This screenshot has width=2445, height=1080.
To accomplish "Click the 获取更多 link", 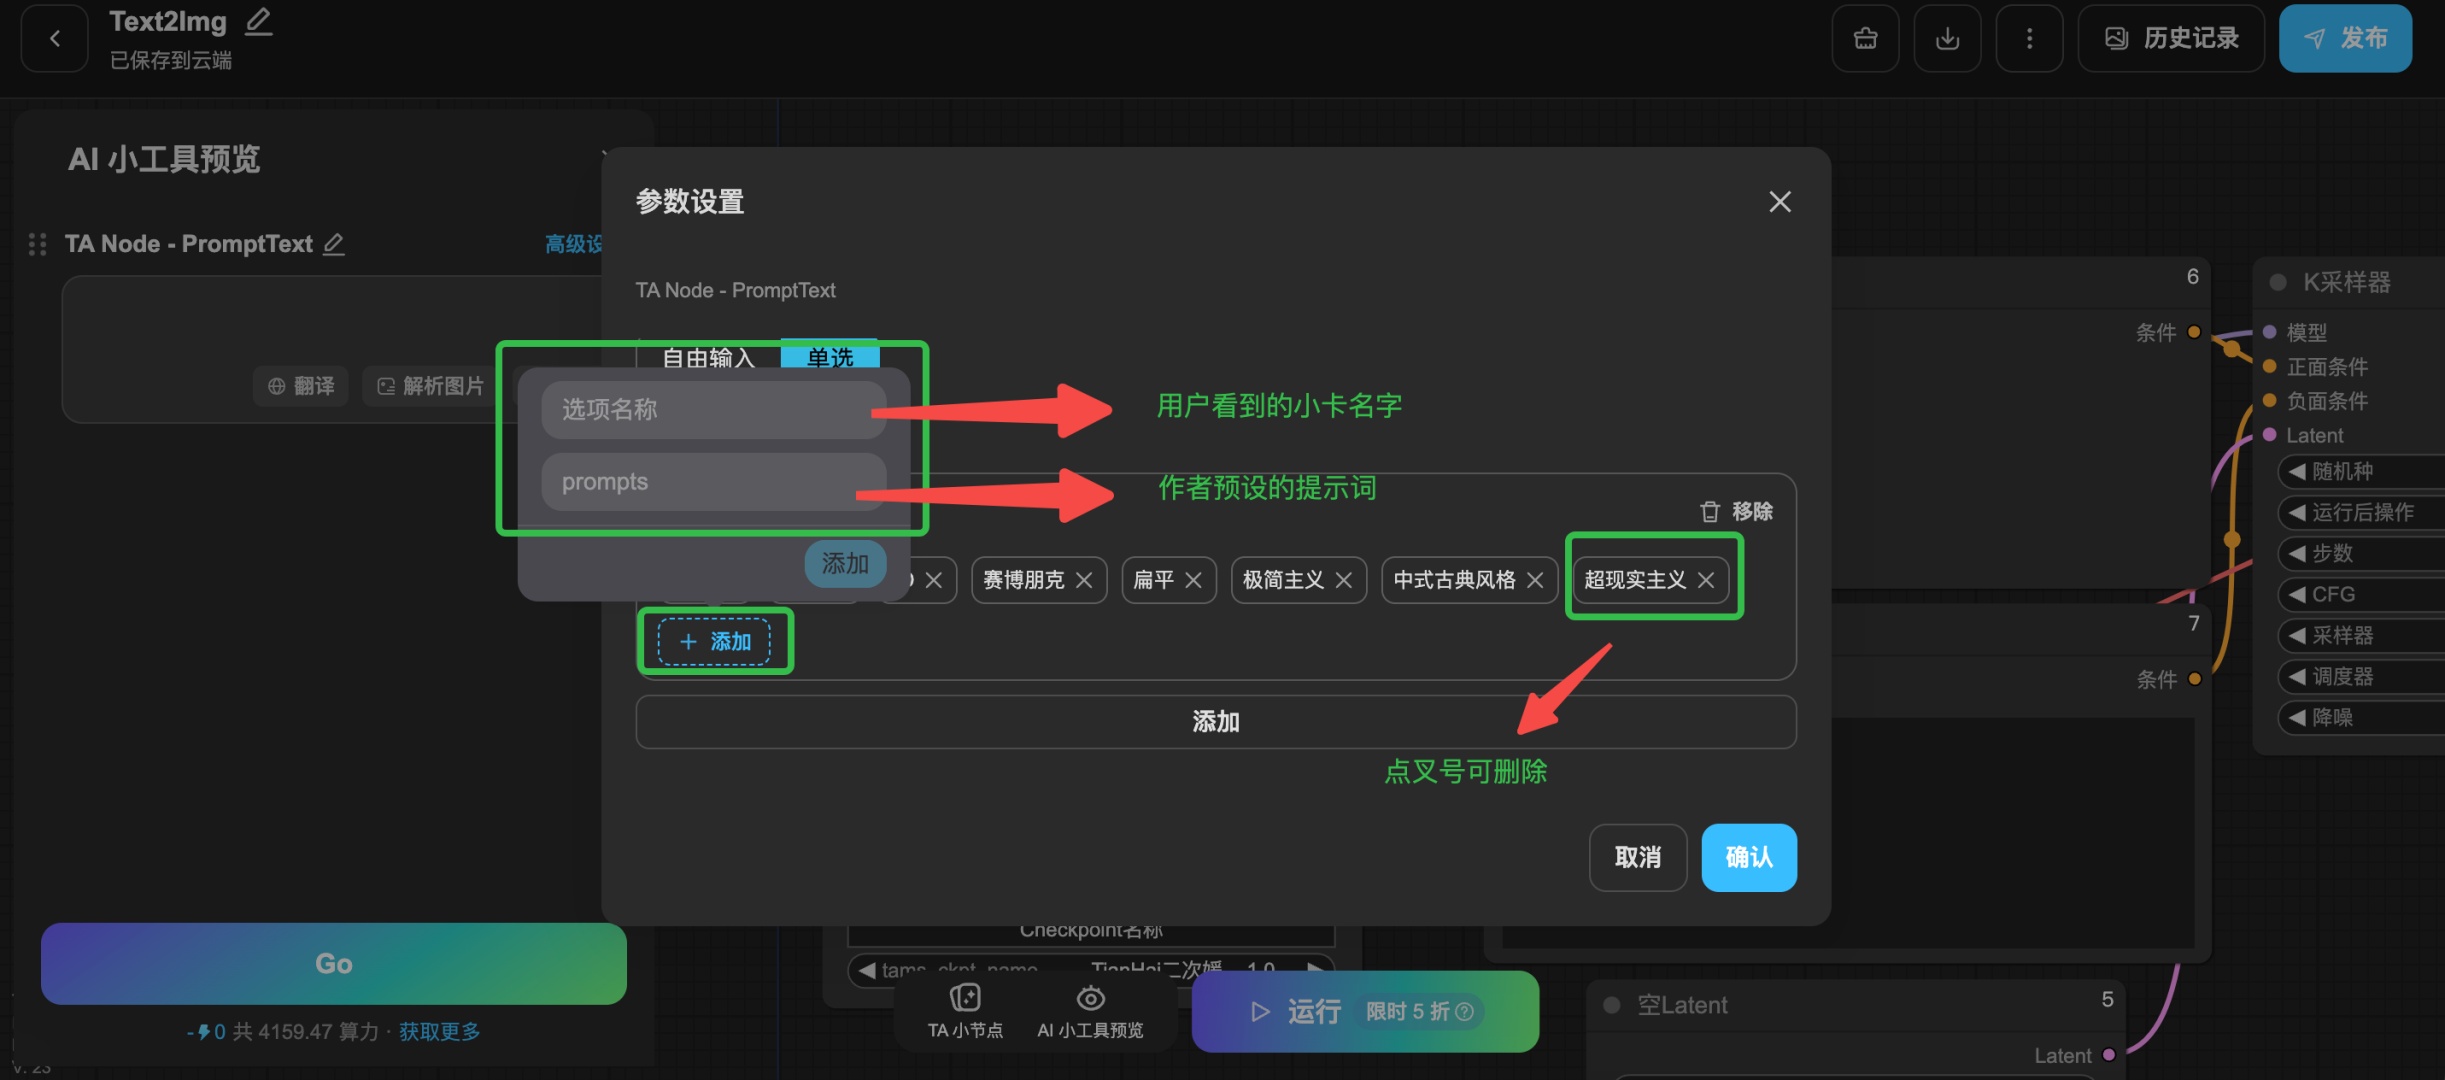I will tap(439, 1032).
